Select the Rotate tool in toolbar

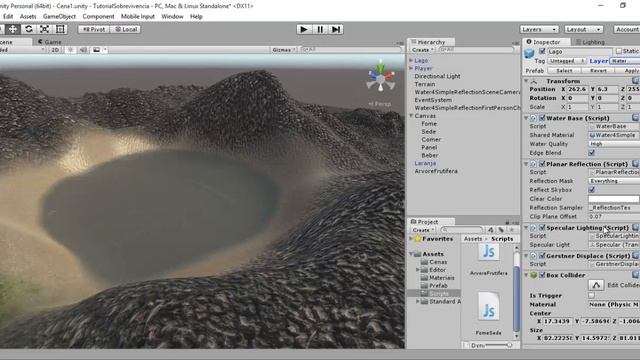[29, 29]
